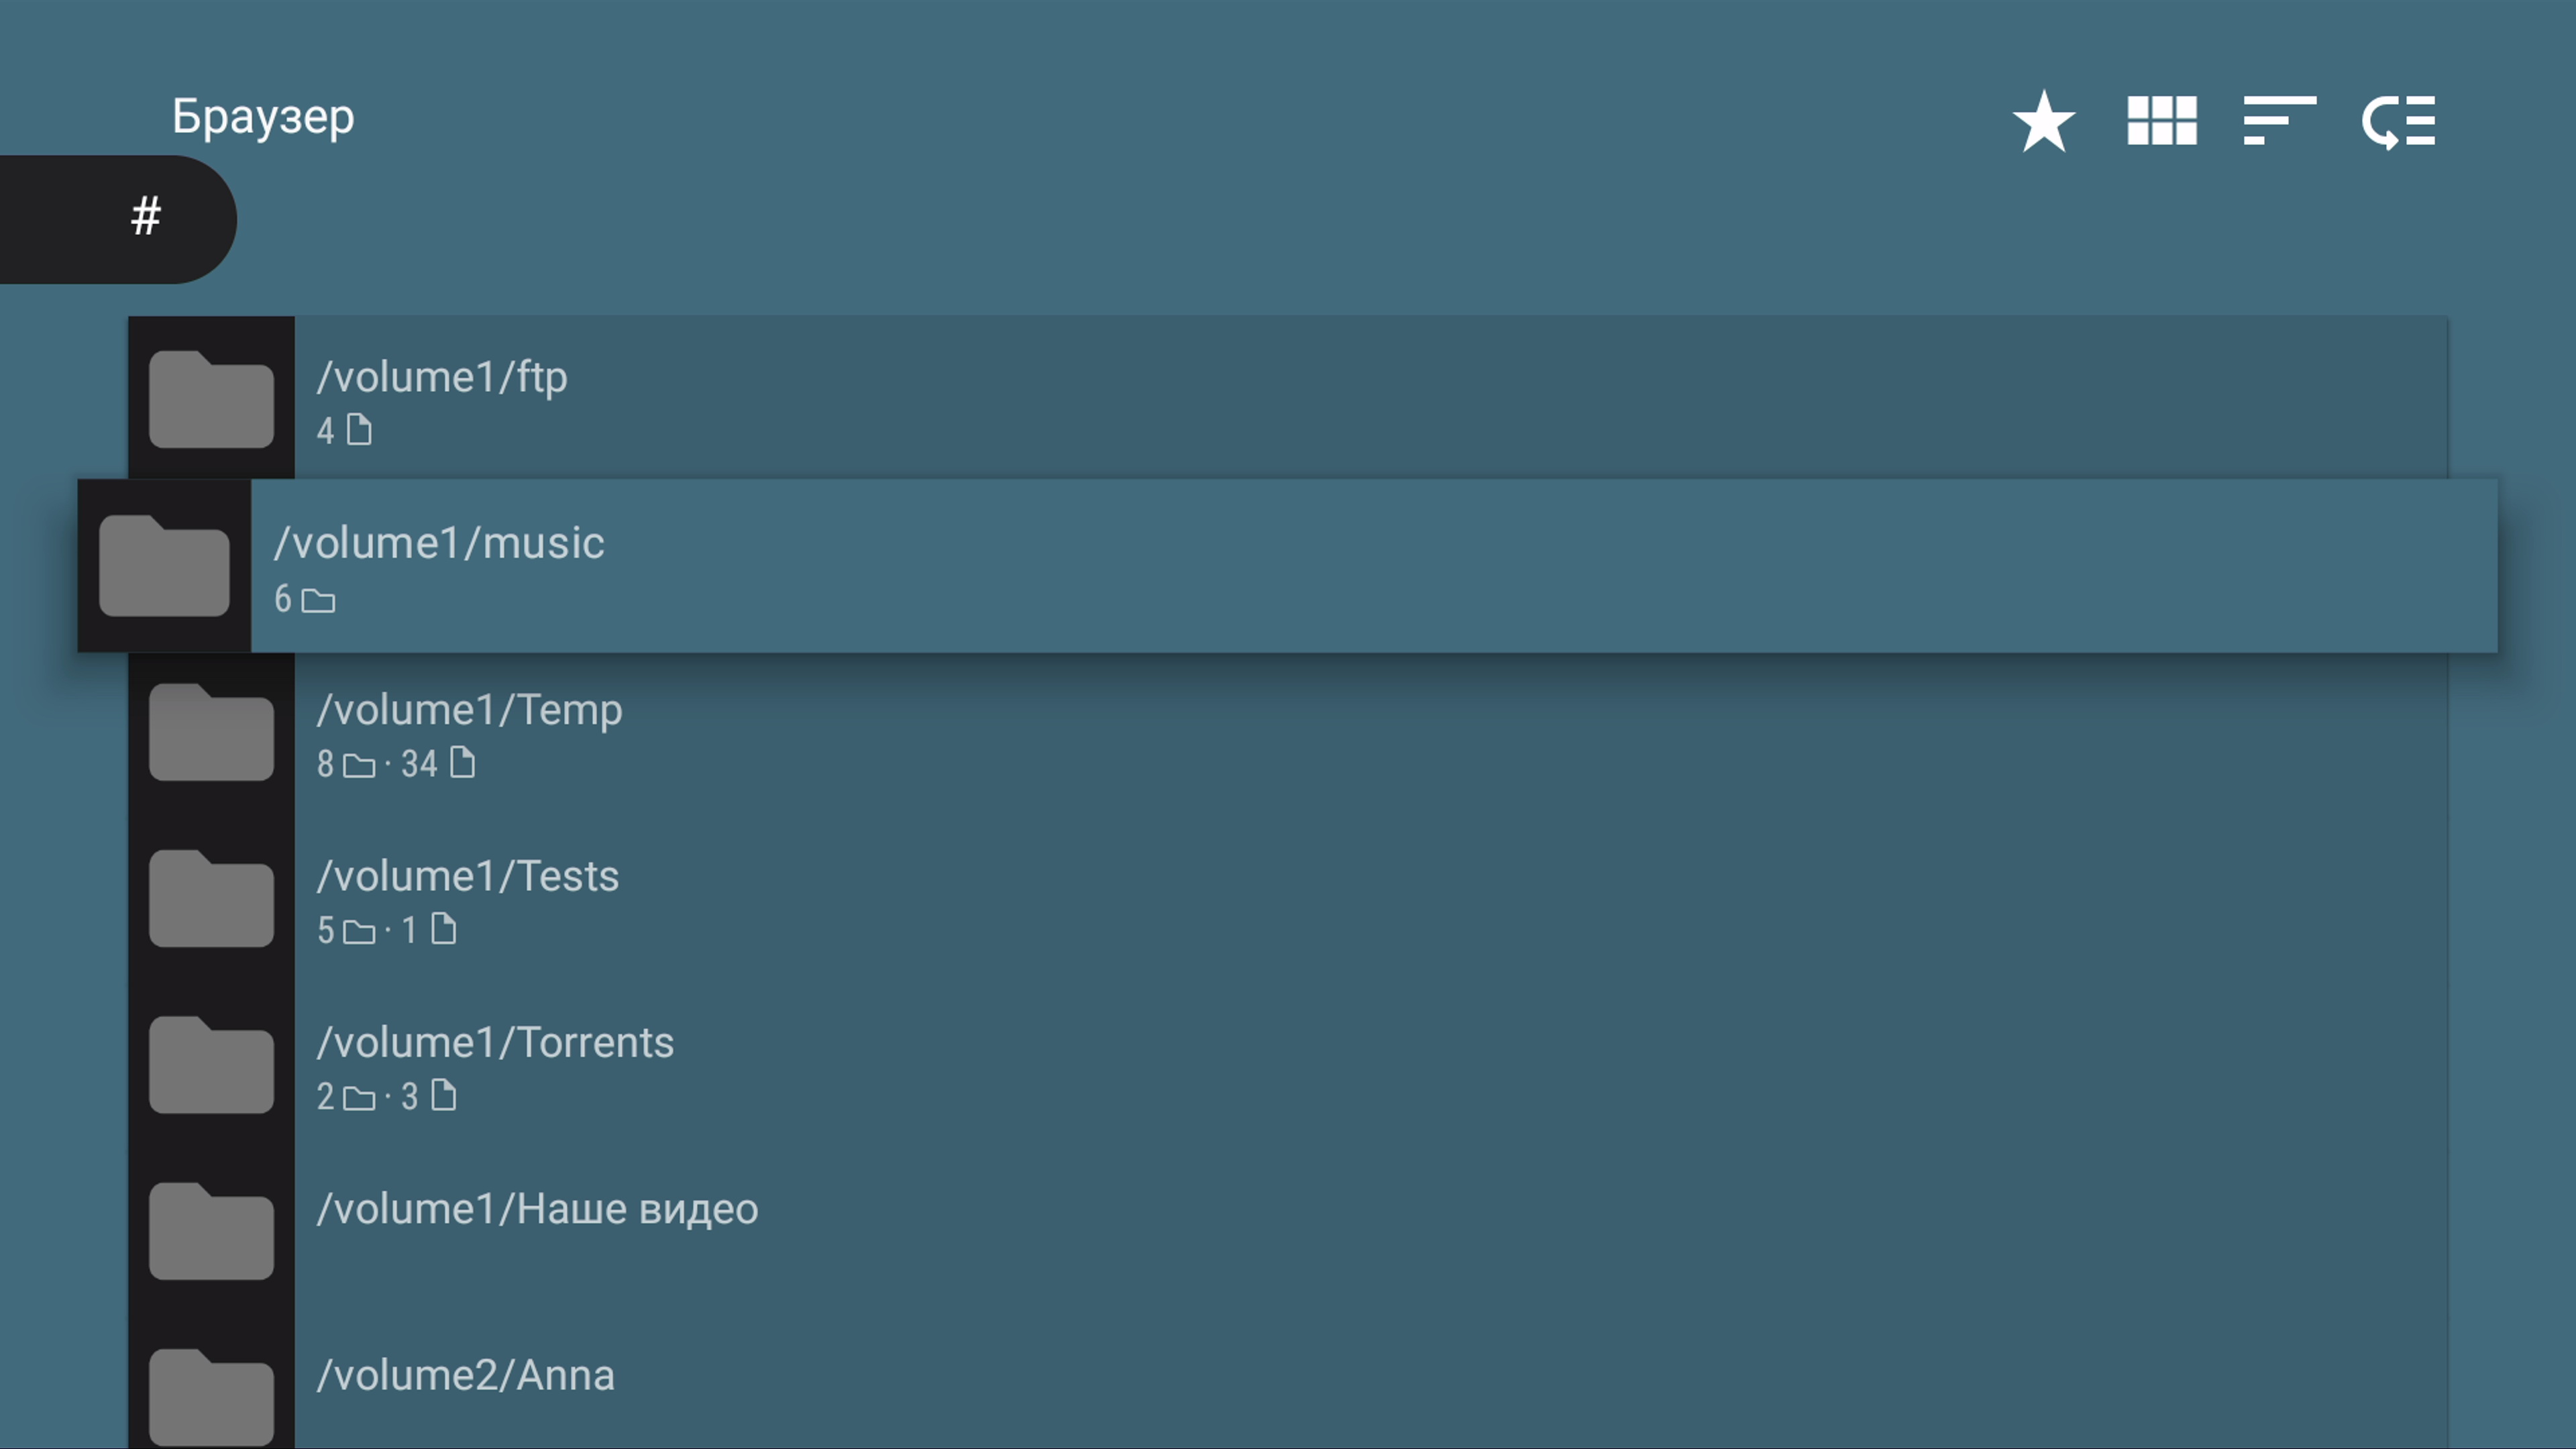This screenshot has width=2576, height=1449.
Task: Click the /volume2/Anna folder icon
Action: pos(211,1396)
